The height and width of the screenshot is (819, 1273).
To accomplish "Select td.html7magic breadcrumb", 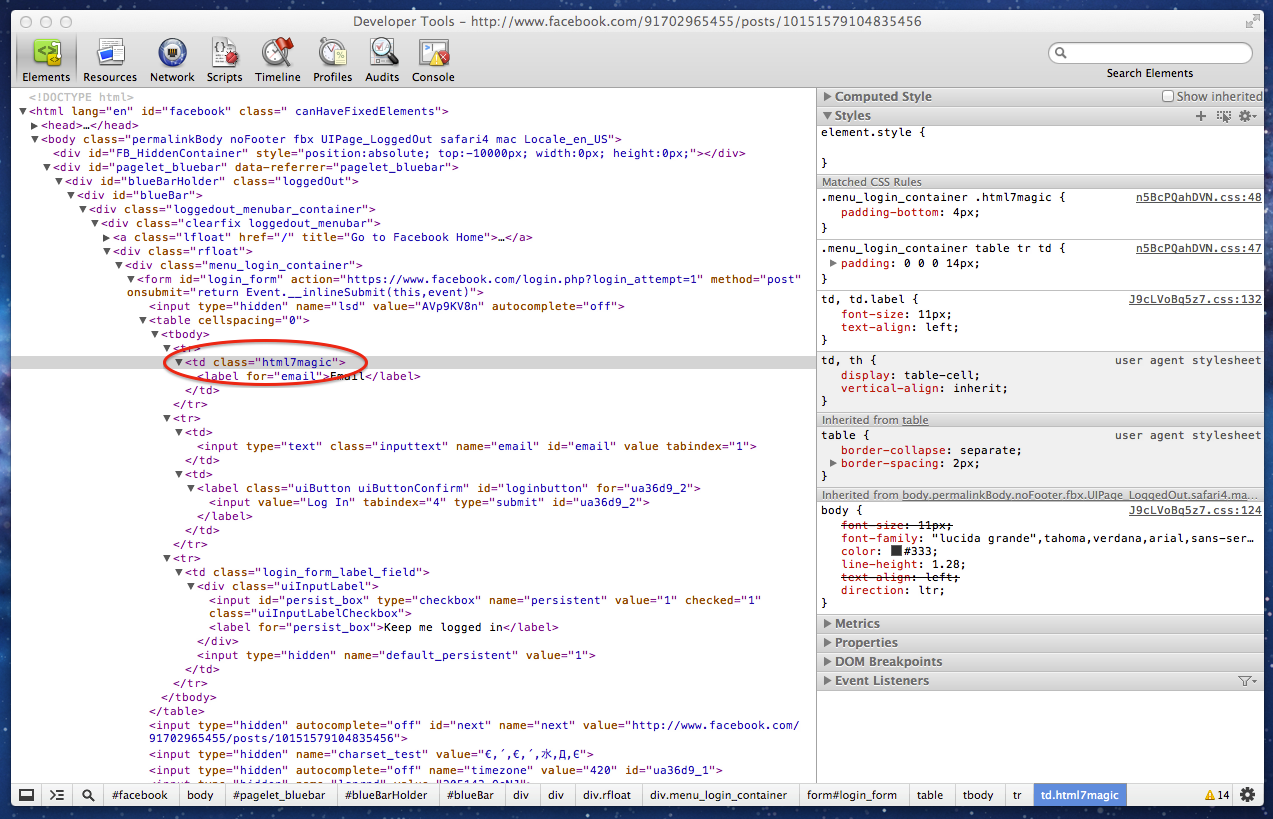I will click(1079, 795).
